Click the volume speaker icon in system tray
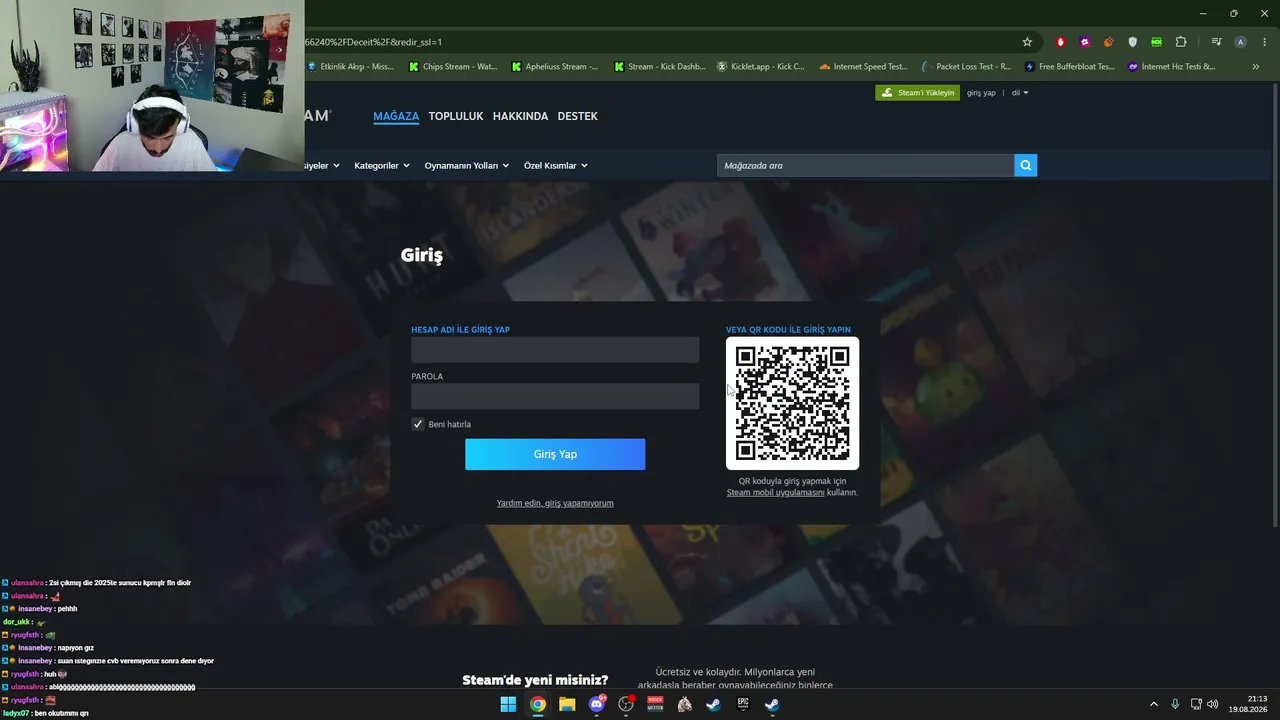The height and width of the screenshot is (720, 1280). tap(1213, 704)
